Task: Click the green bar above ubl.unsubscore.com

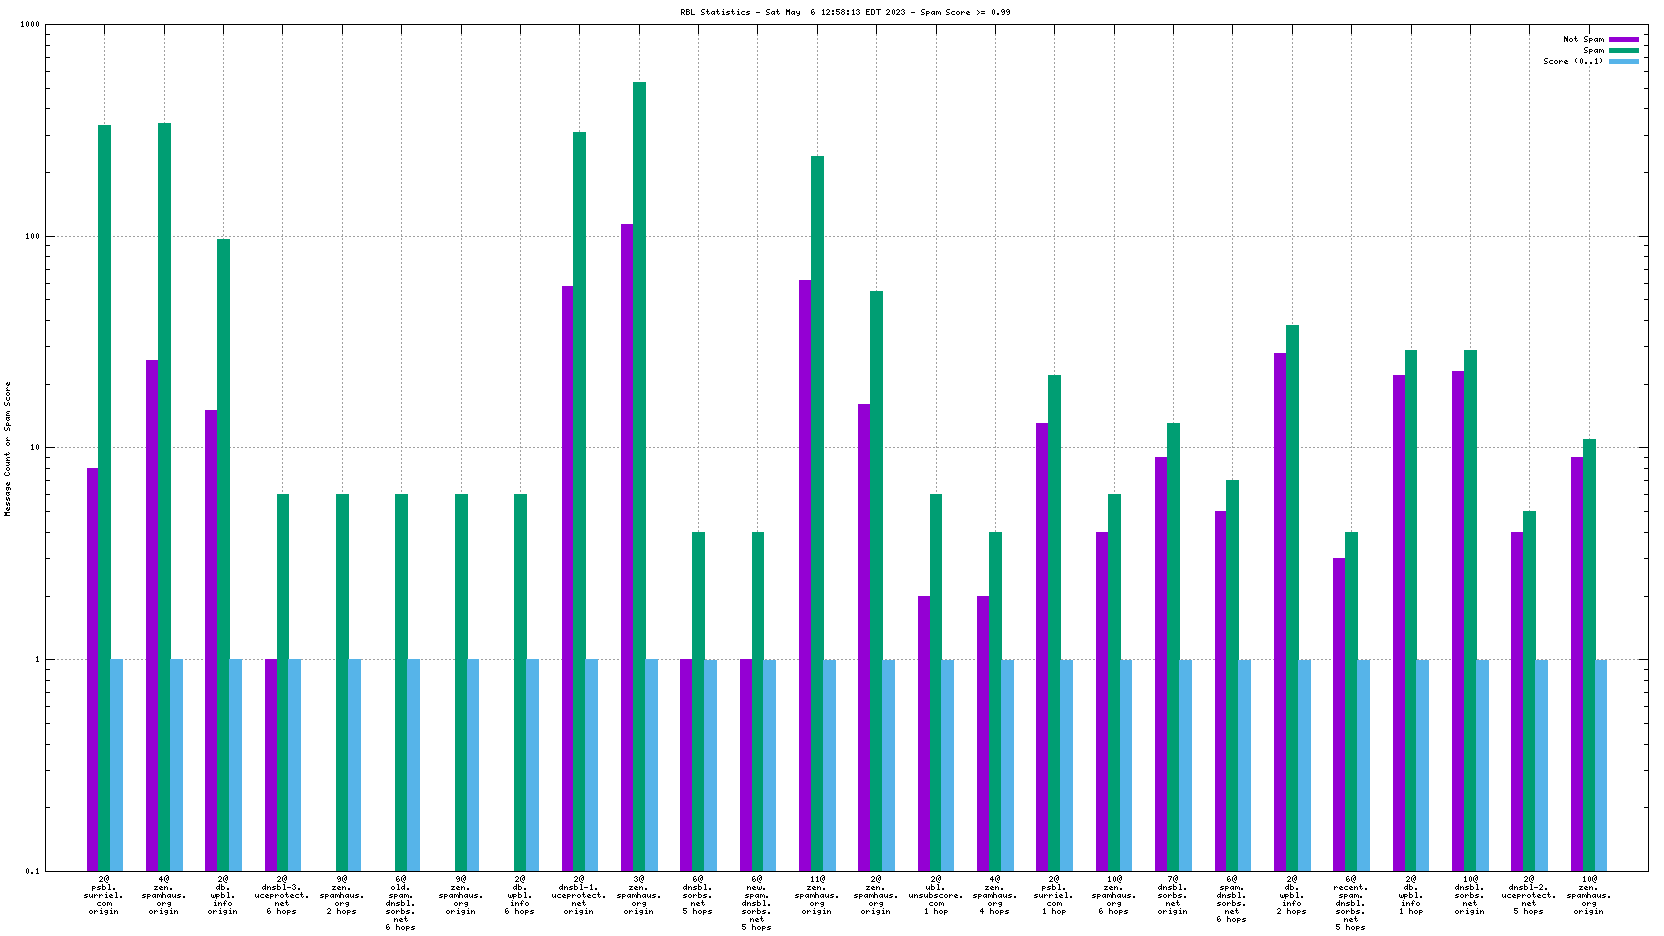Action: click(x=936, y=681)
